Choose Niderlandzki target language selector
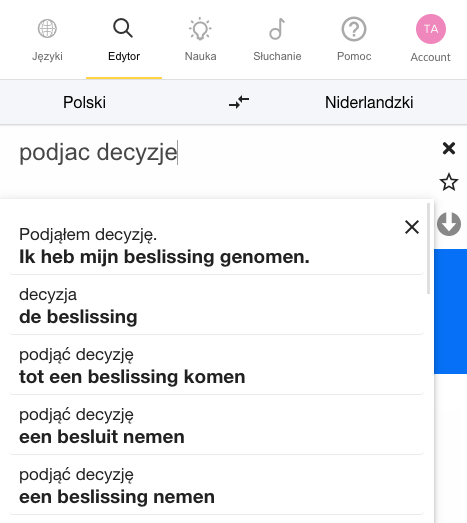467x523 pixels. 369,102
